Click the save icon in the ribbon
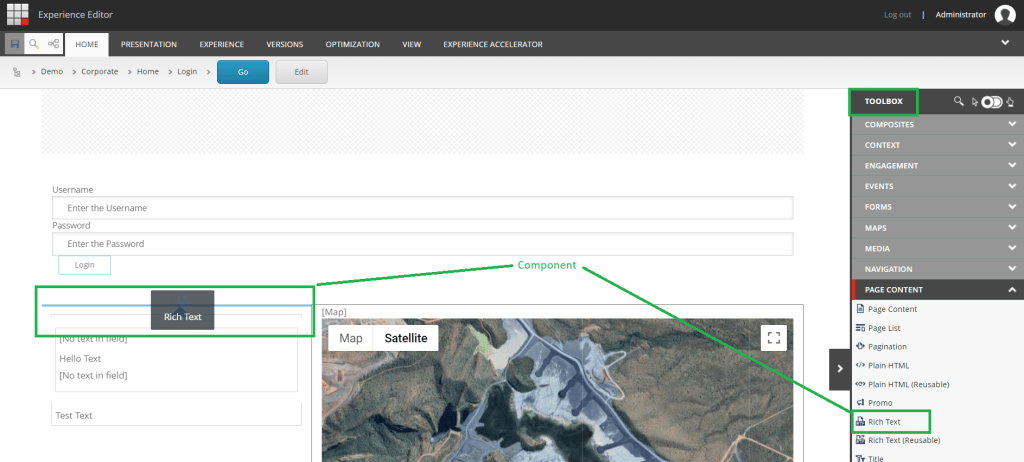The height and width of the screenshot is (462, 1024). (14, 44)
